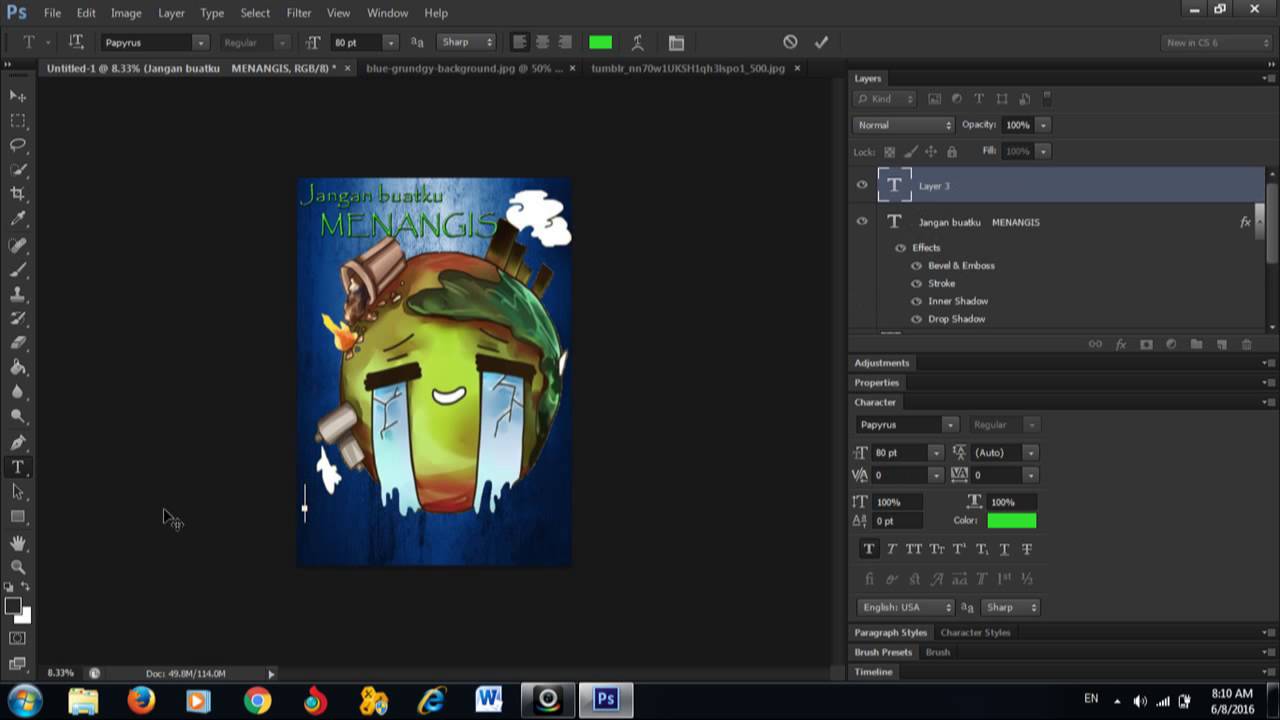Hide the Drop Shadow effect
The height and width of the screenshot is (720, 1280).
(916, 319)
